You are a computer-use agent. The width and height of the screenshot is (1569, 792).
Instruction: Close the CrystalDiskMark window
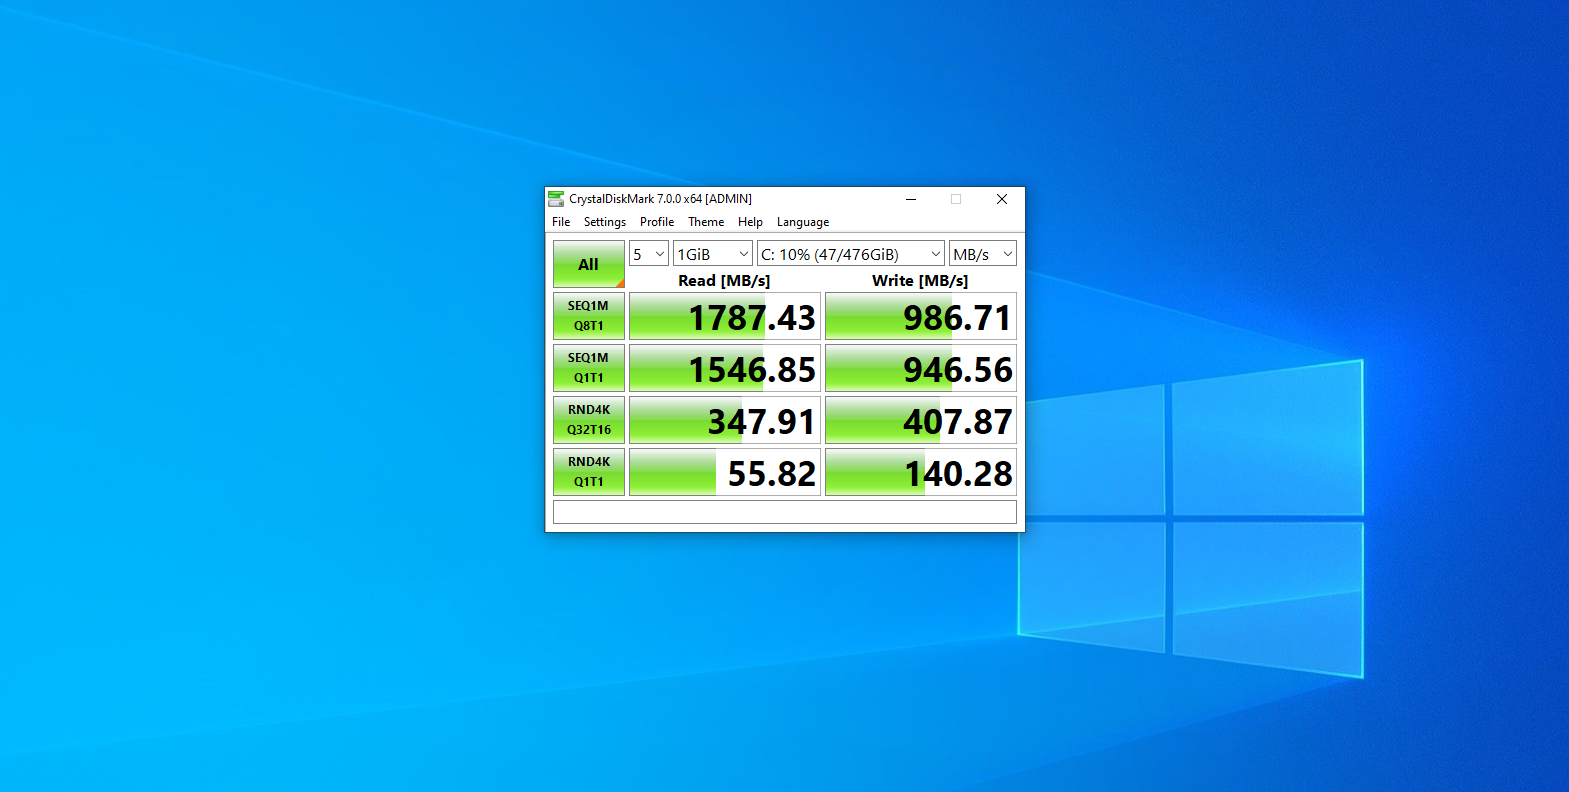click(1001, 199)
